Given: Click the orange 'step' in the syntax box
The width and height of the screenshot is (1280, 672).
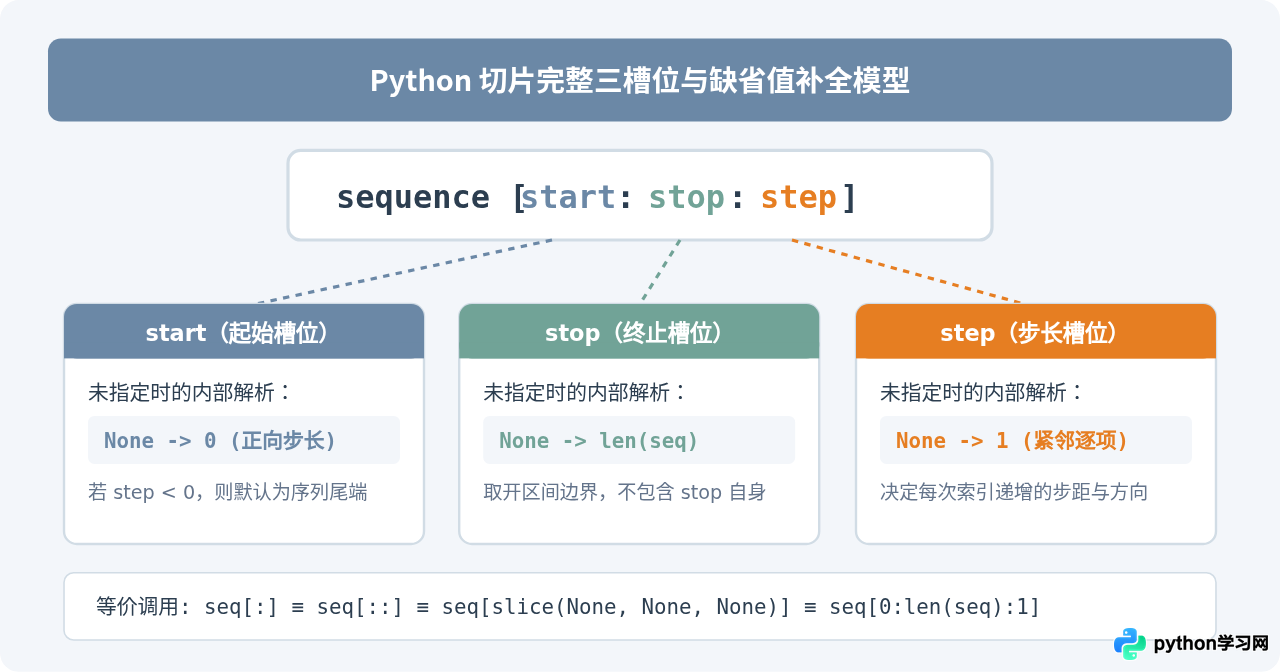Looking at the screenshot, I should point(798,197).
